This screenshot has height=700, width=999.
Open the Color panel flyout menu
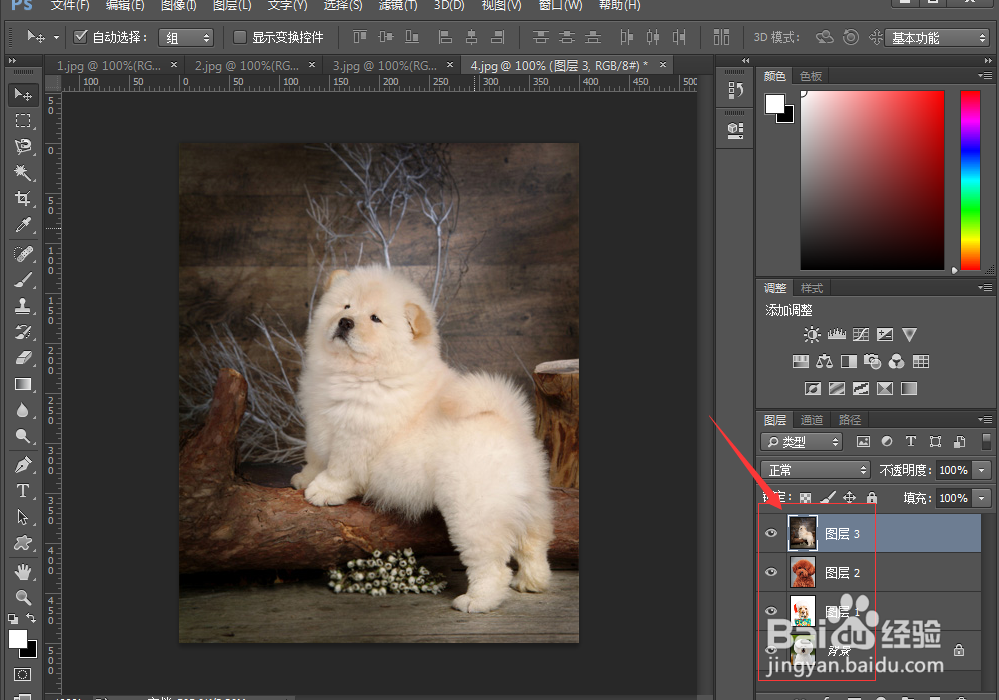985,76
